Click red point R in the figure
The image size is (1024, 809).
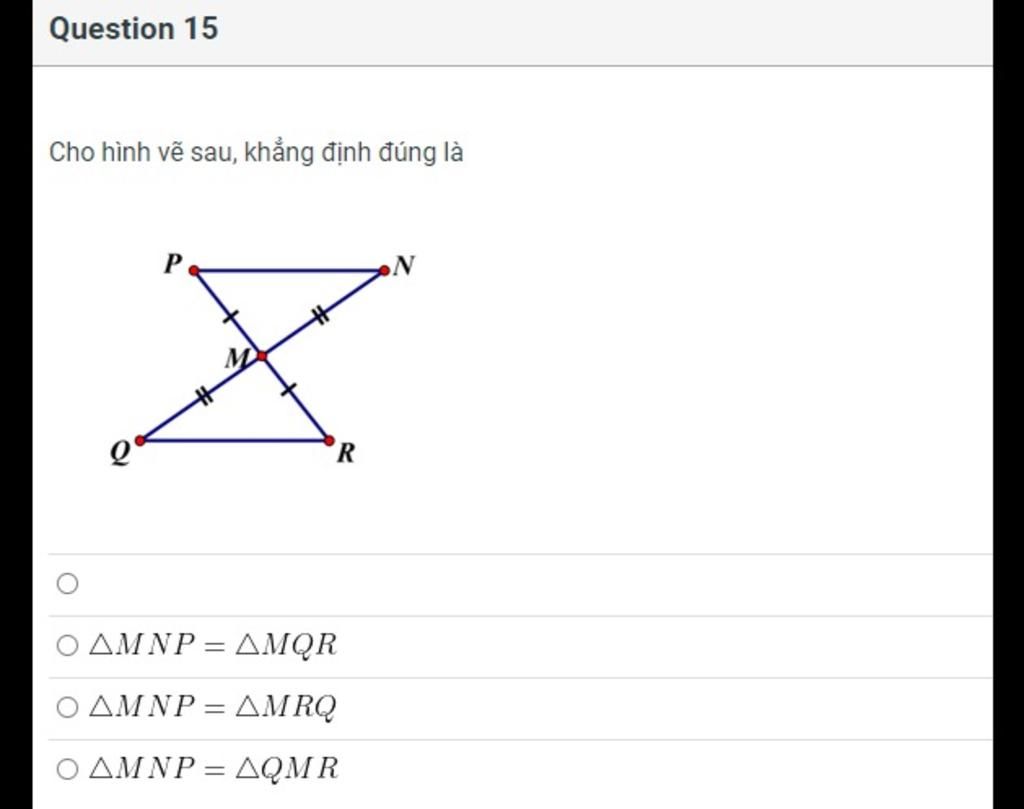click(x=329, y=441)
